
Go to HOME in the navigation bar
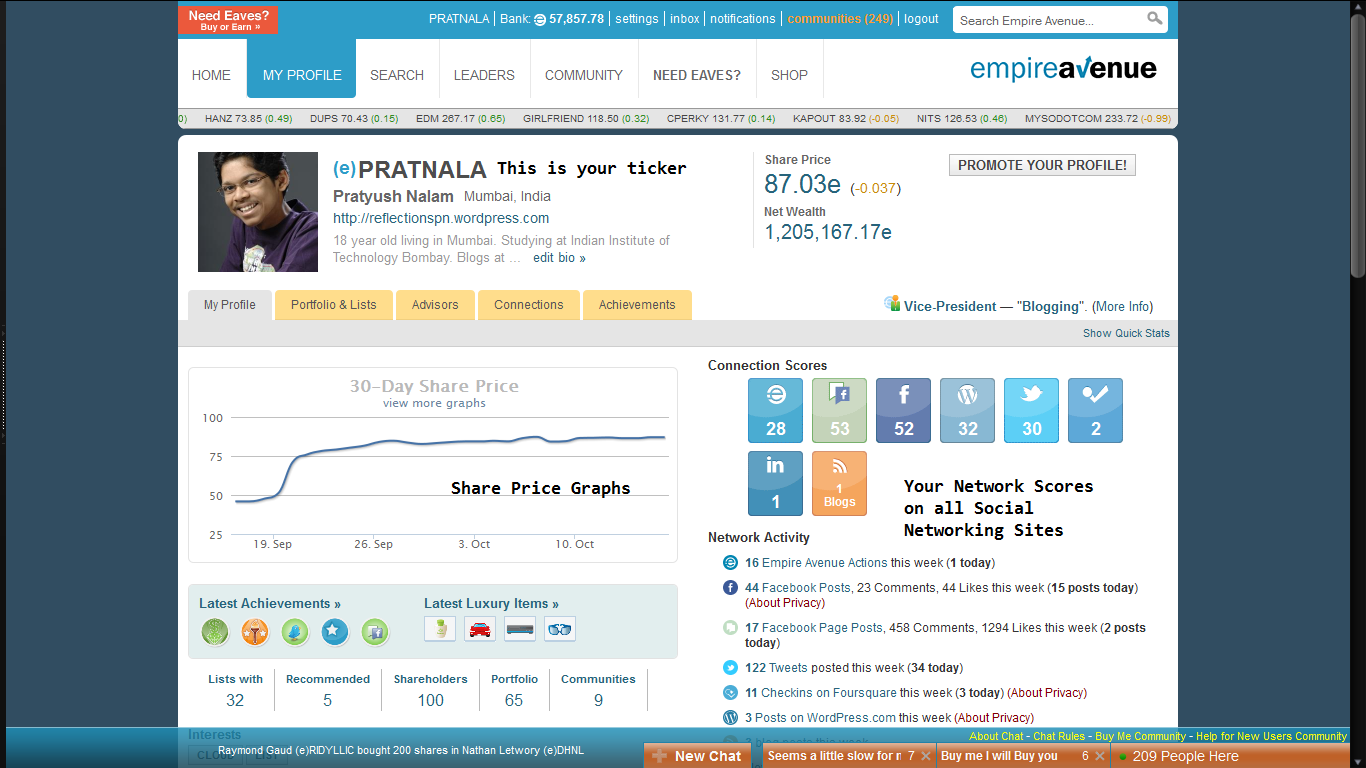click(211, 75)
